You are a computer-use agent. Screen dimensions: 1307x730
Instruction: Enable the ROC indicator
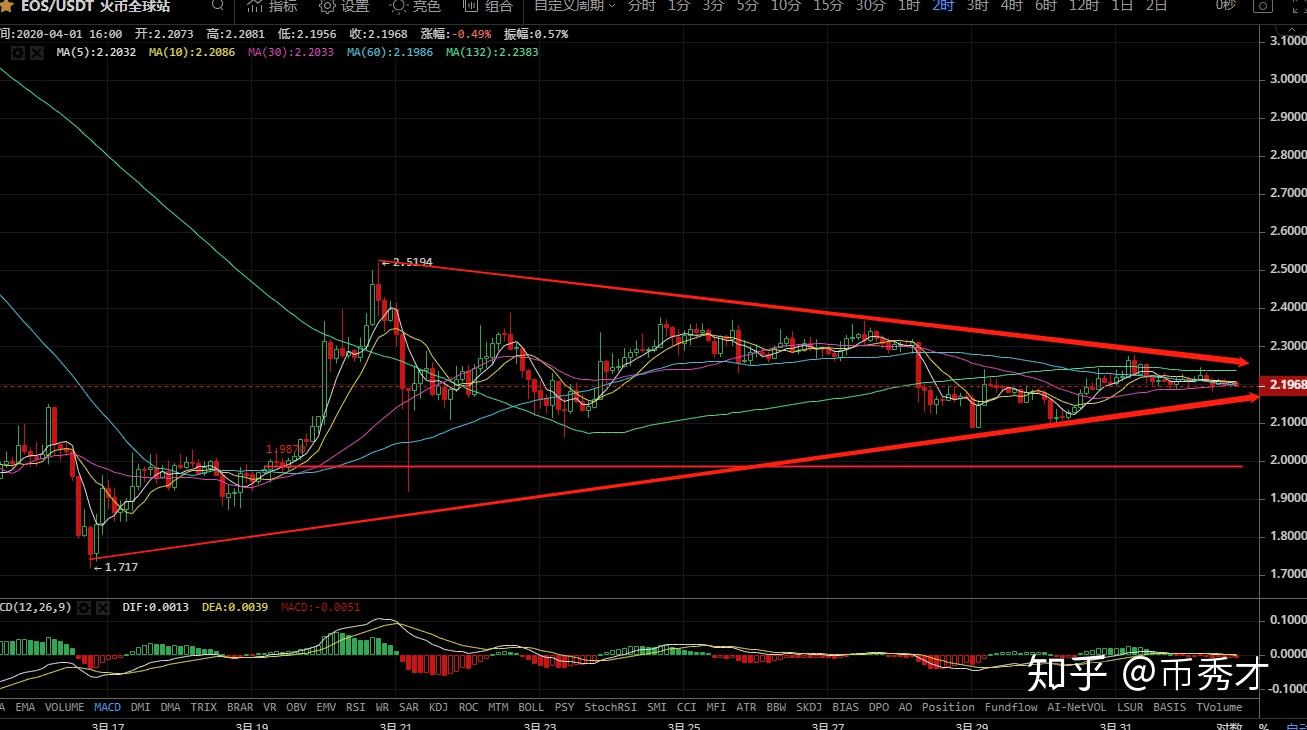coord(468,707)
